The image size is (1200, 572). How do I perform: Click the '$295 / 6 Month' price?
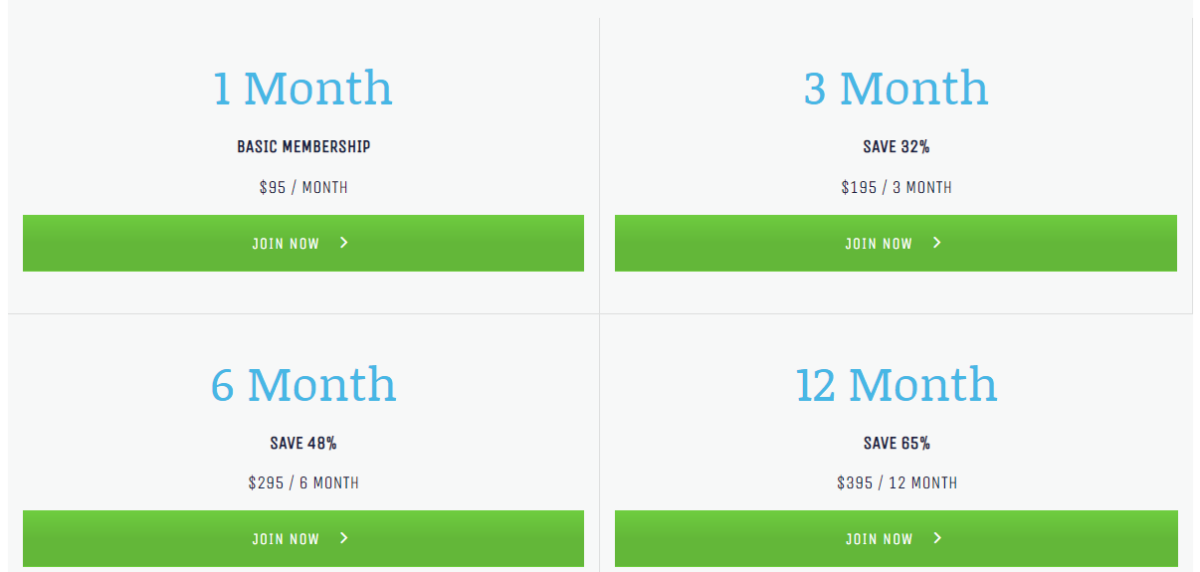(x=303, y=483)
